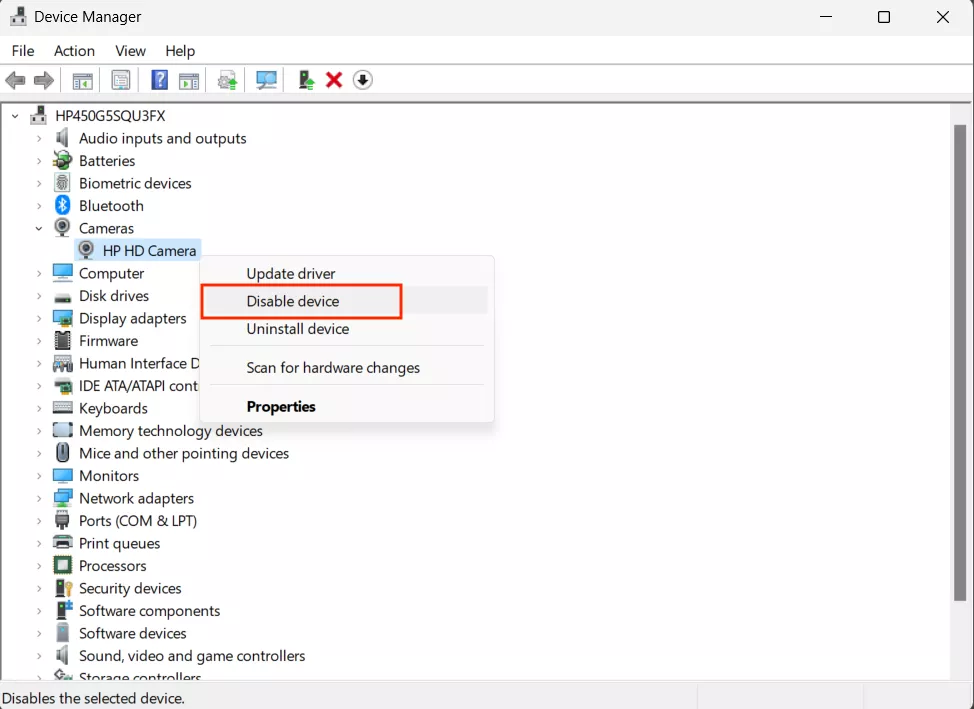Viewport: 974px width, 709px height.
Task: Open the Action menu
Action: pos(75,51)
